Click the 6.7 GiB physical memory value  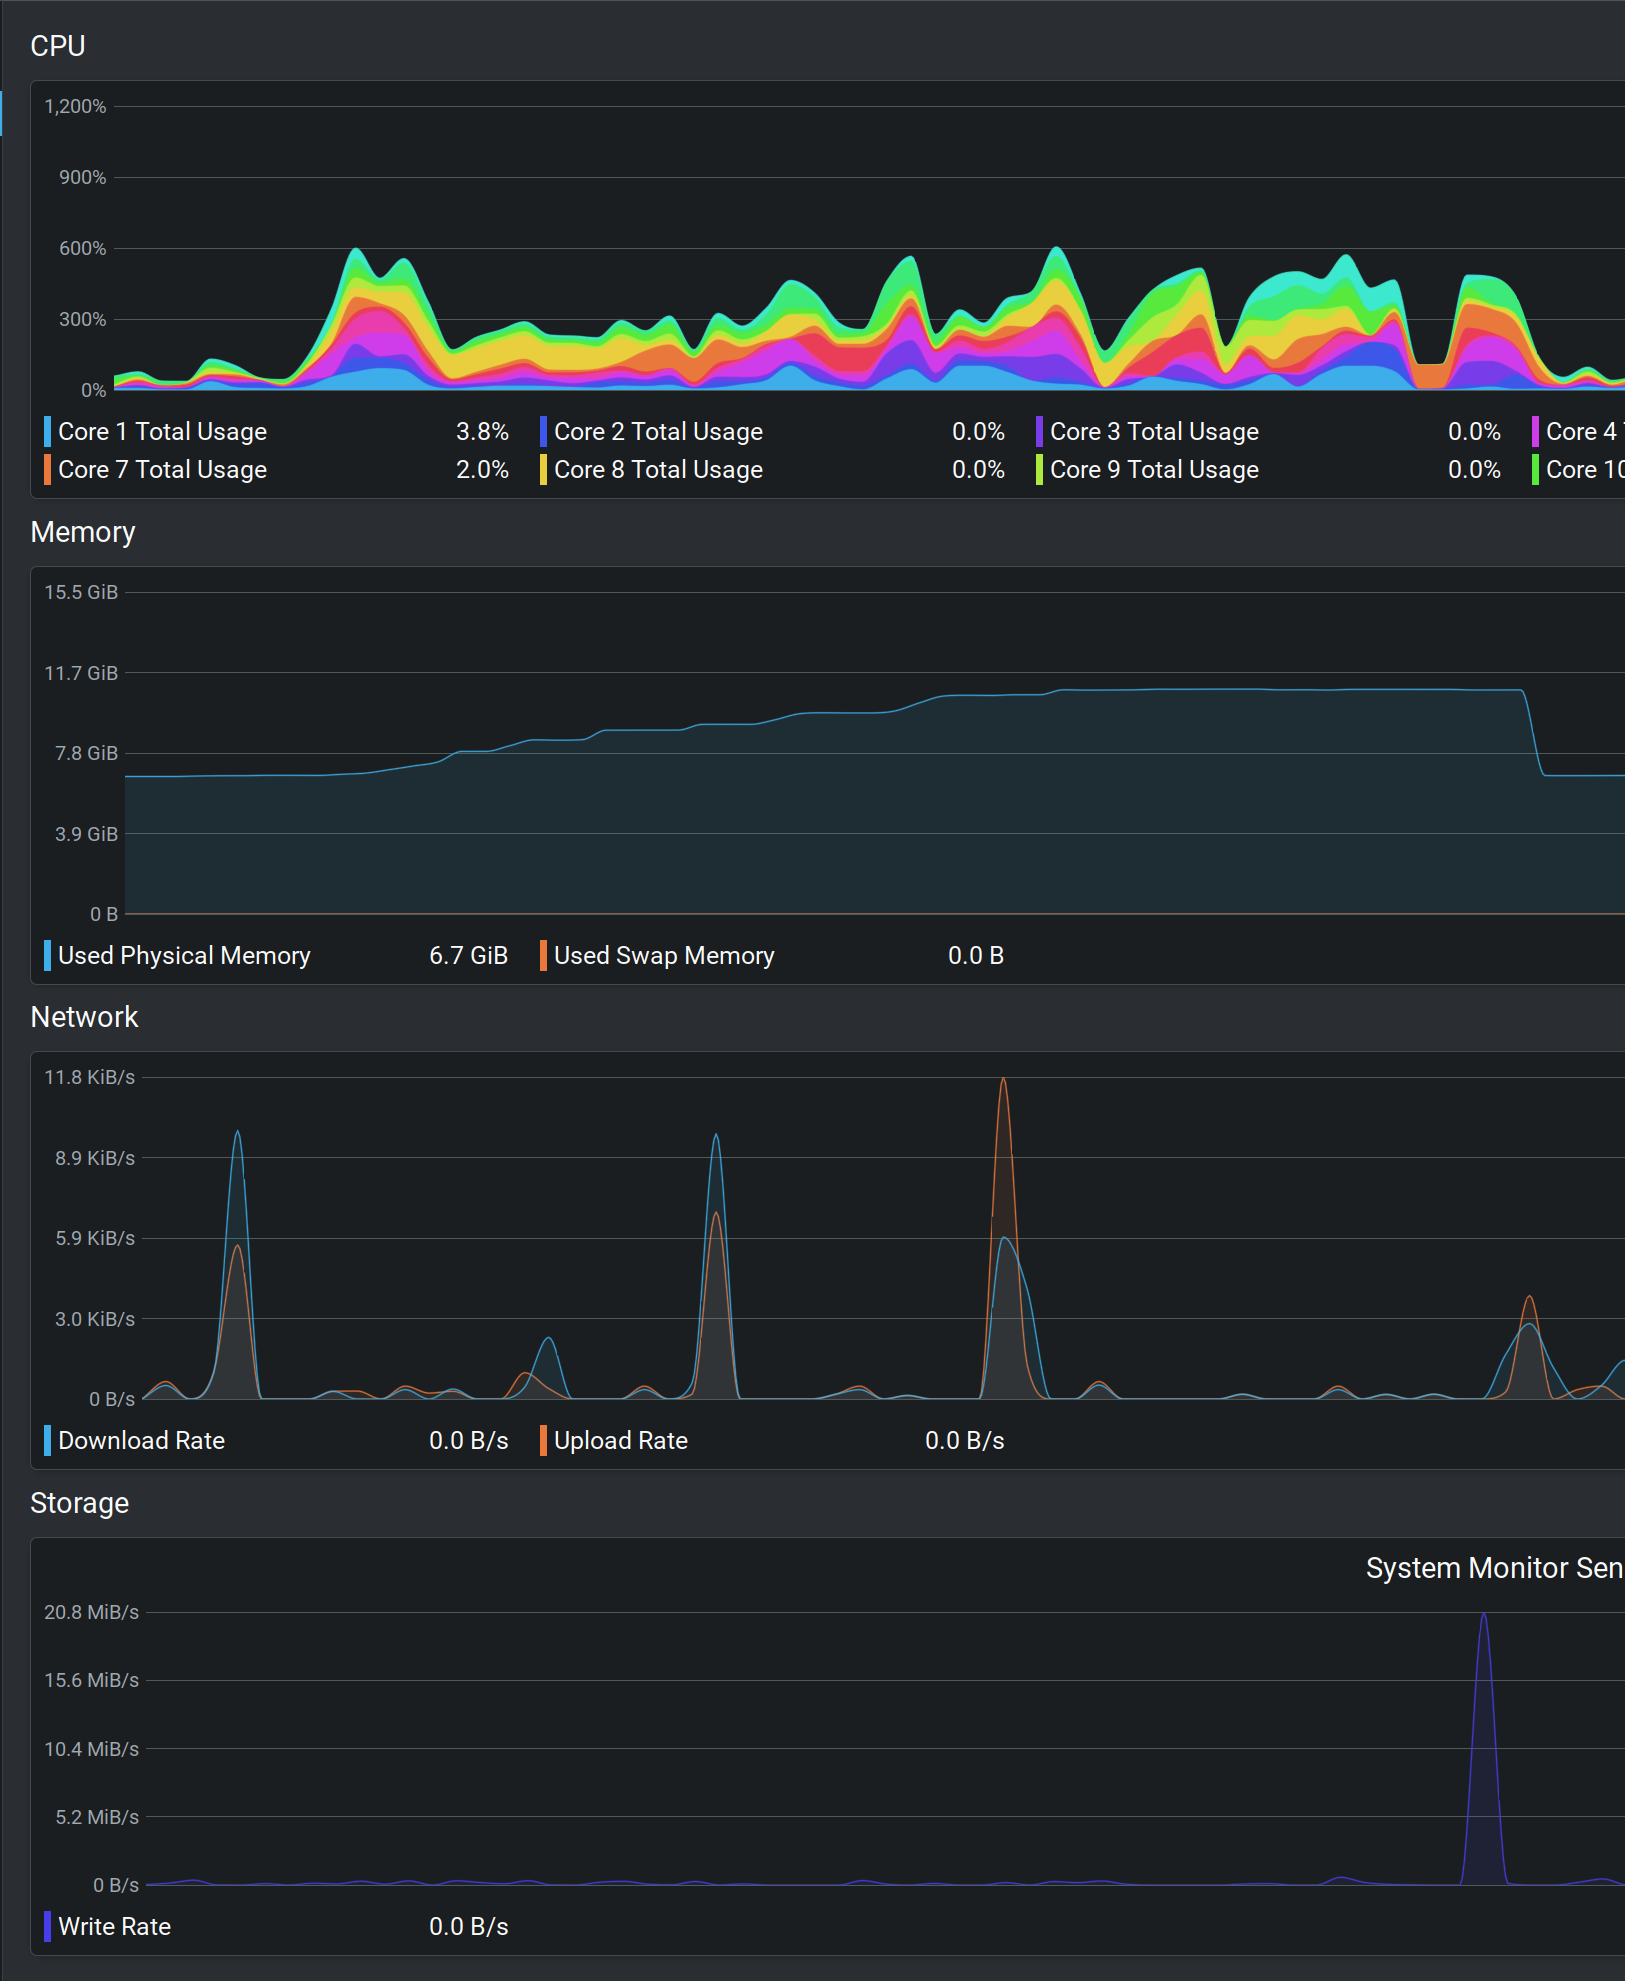click(x=468, y=955)
